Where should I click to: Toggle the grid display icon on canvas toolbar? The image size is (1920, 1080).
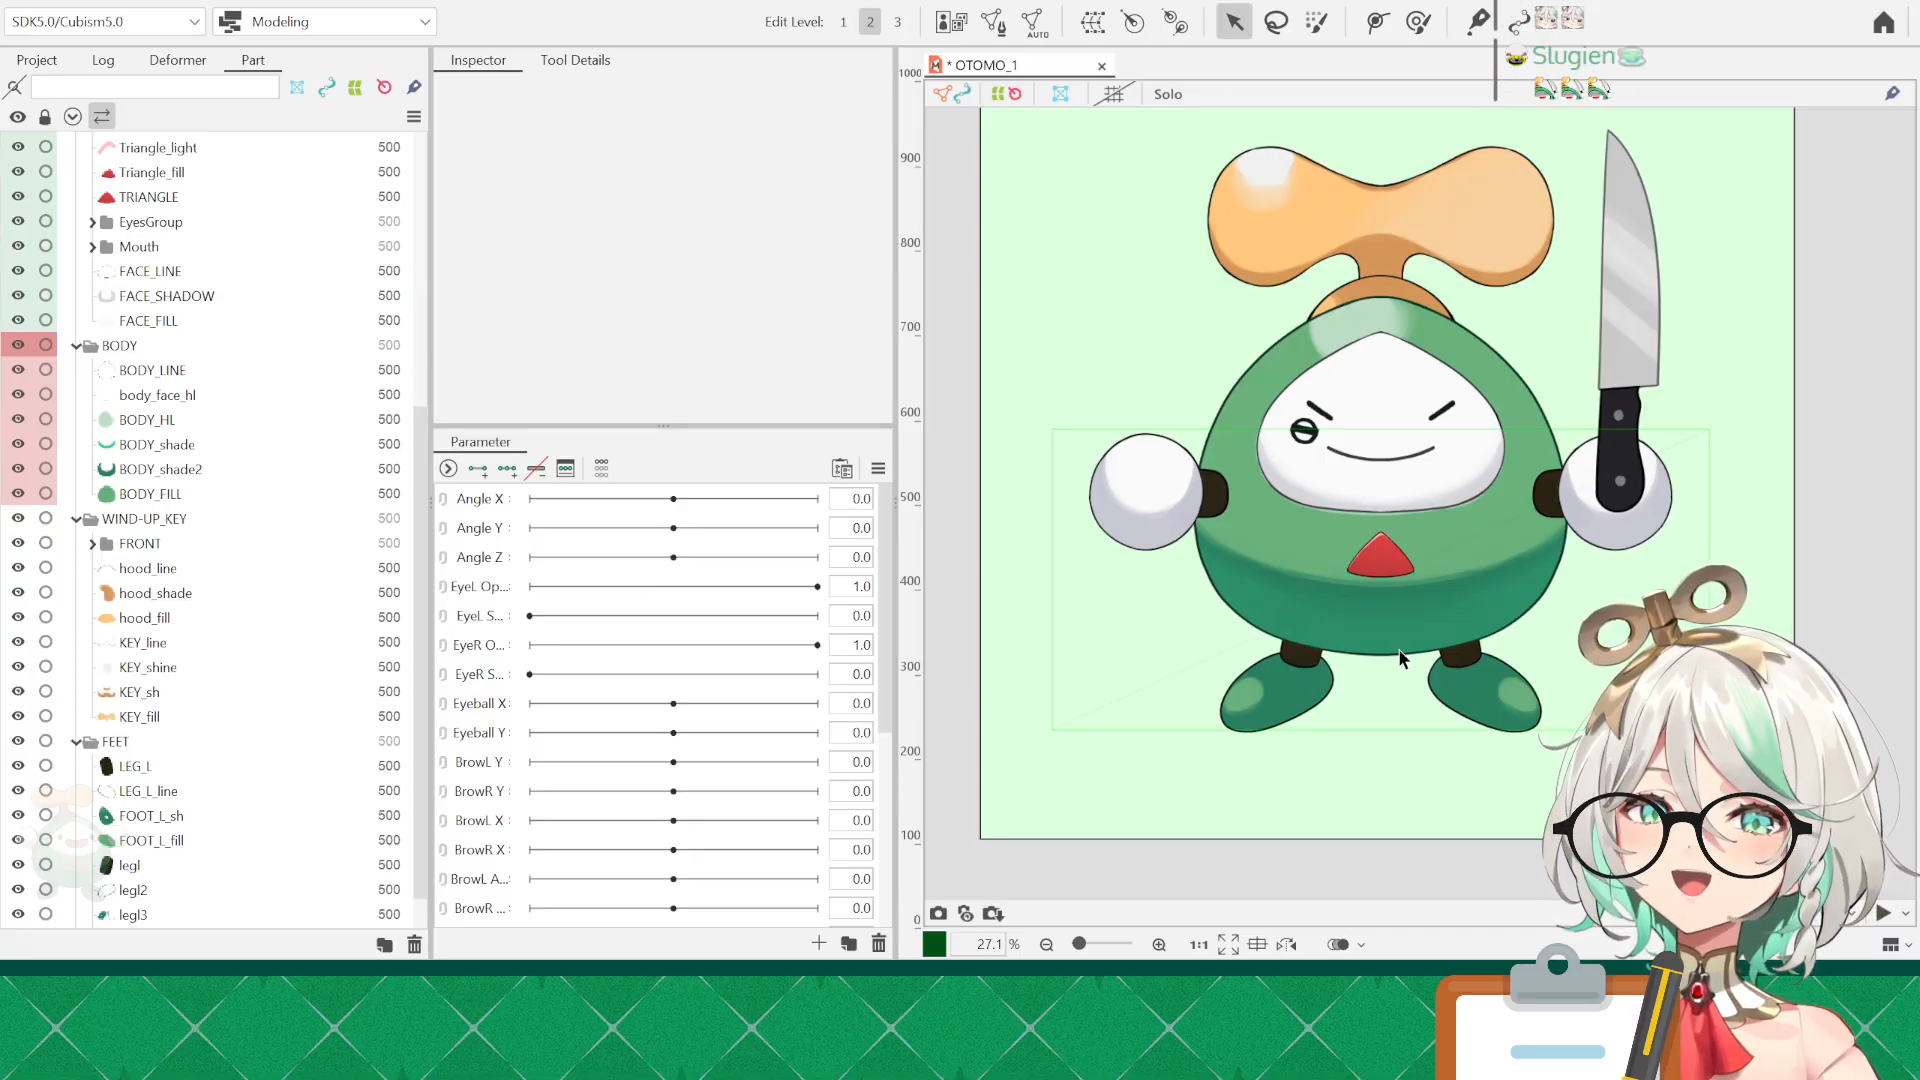click(1113, 94)
